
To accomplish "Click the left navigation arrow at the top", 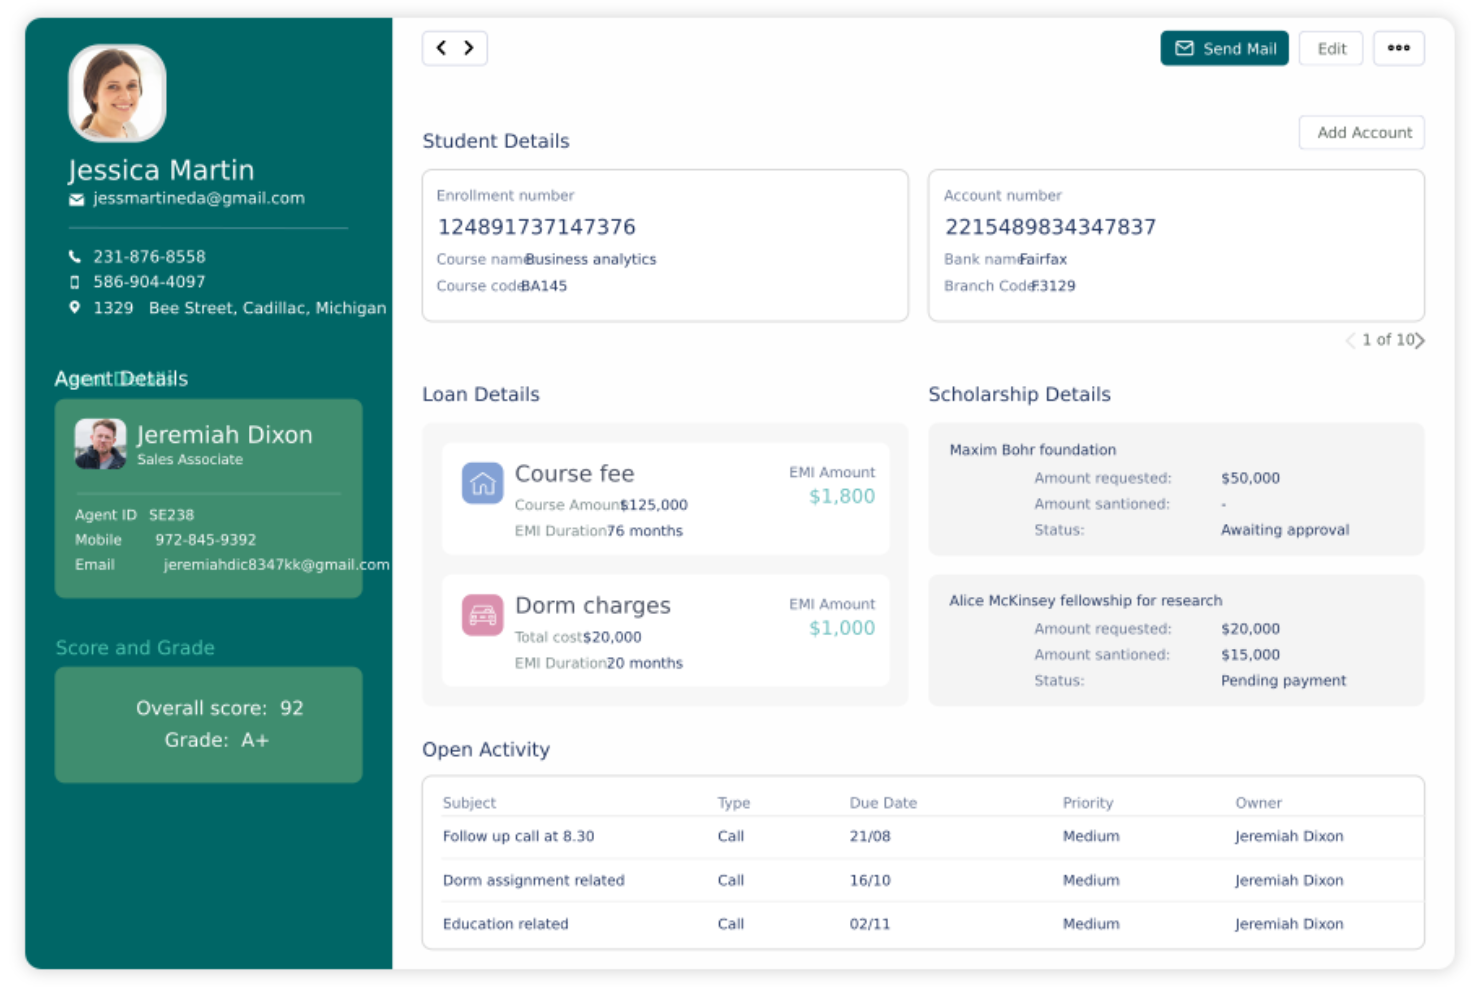I will (441, 47).
